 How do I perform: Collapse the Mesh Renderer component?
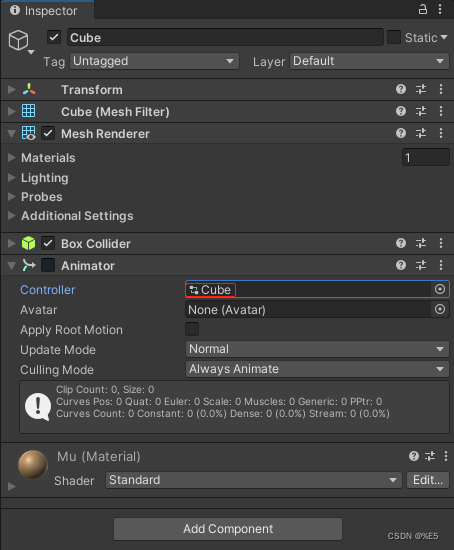(x=12, y=134)
